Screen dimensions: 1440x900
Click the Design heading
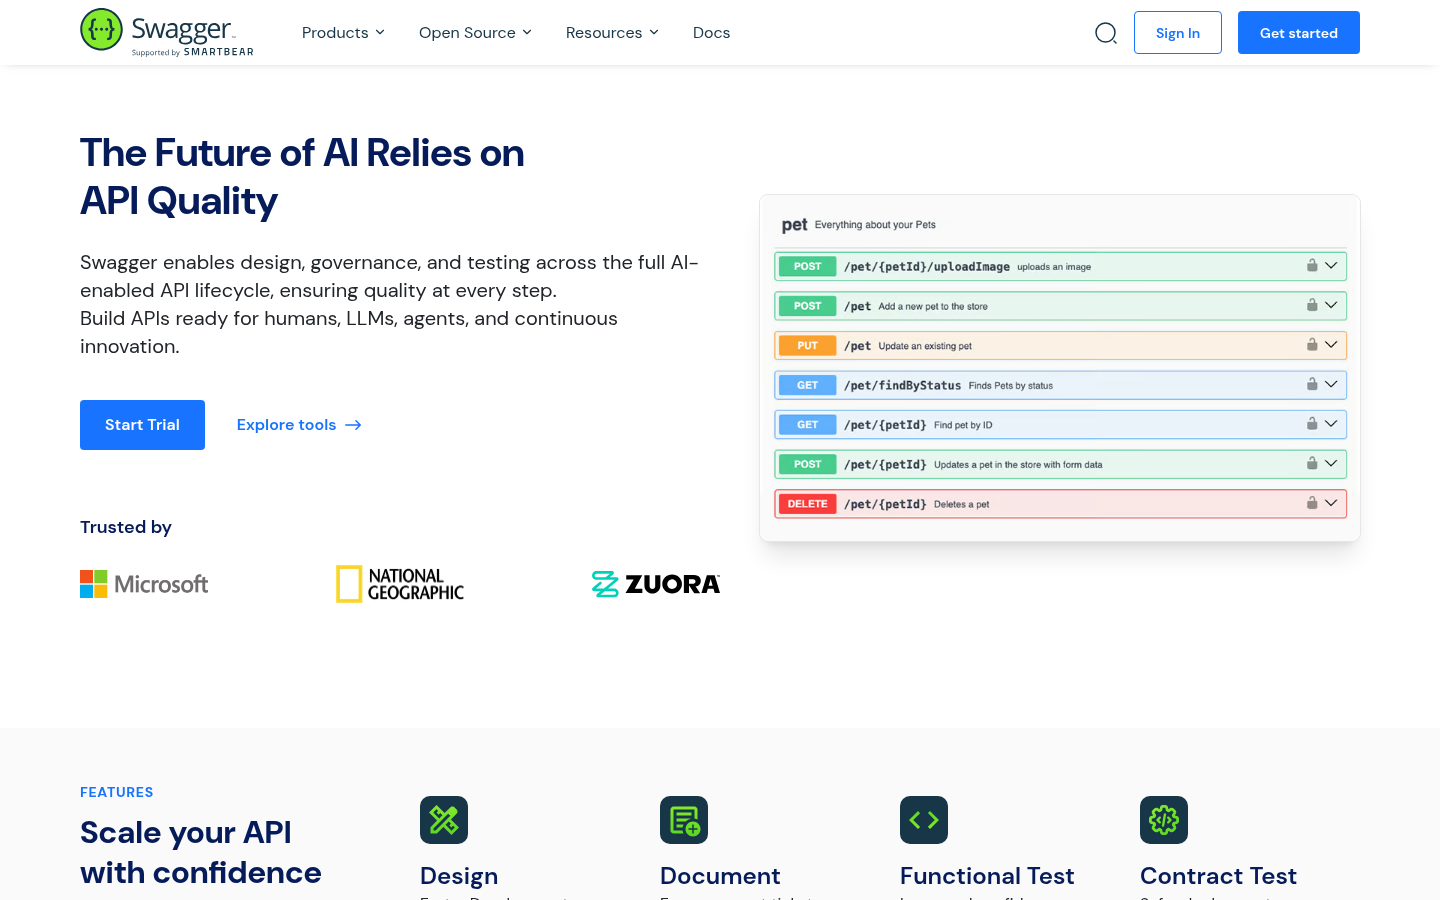[459, 876]
